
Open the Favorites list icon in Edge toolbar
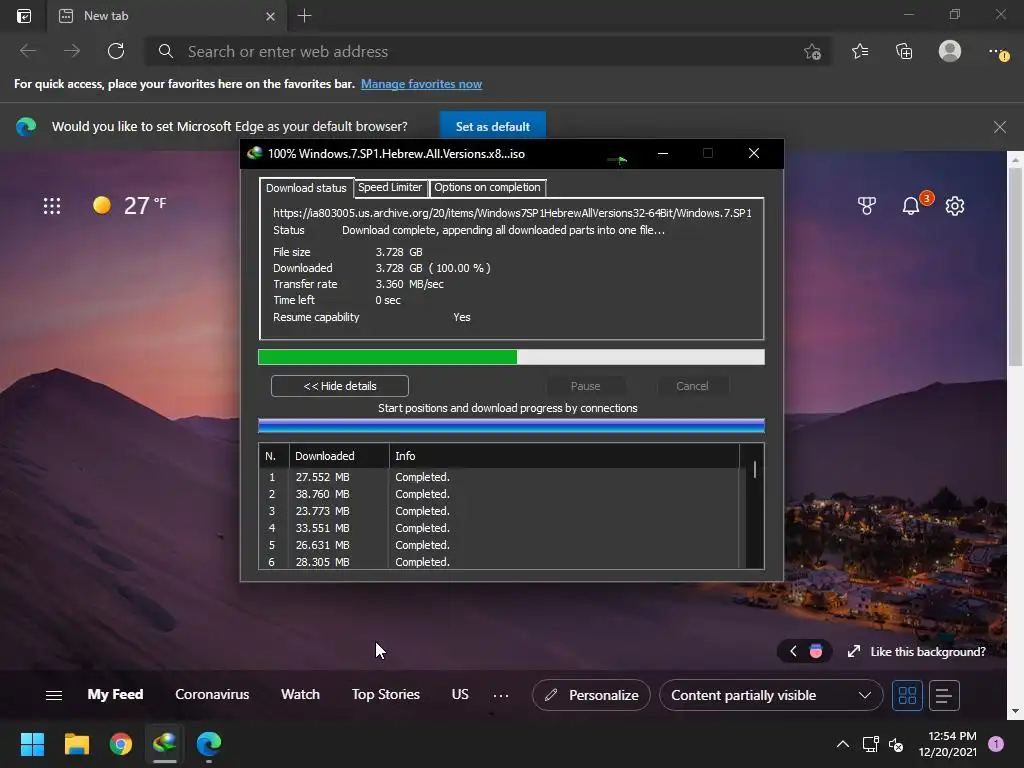pyautogui.click(x=859, y=51)
